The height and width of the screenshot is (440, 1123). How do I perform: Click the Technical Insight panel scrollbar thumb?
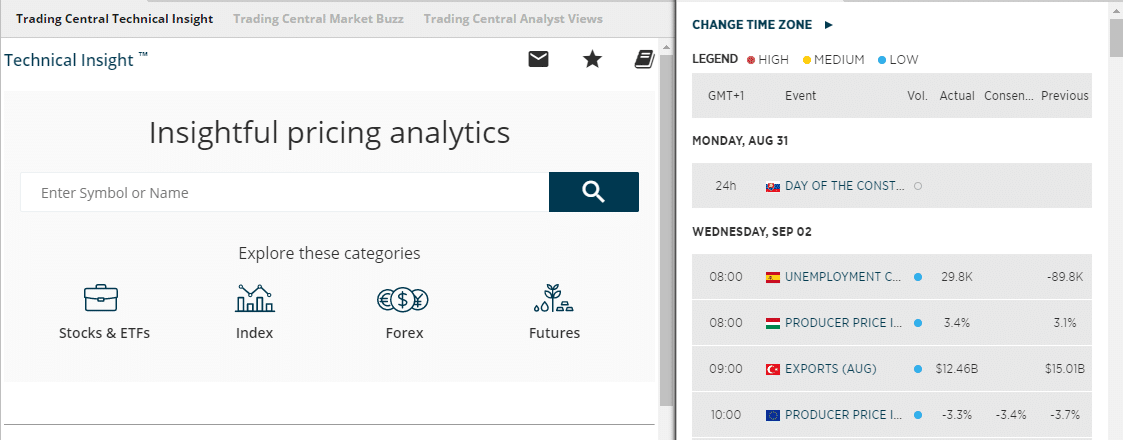(x=666, y=229)
